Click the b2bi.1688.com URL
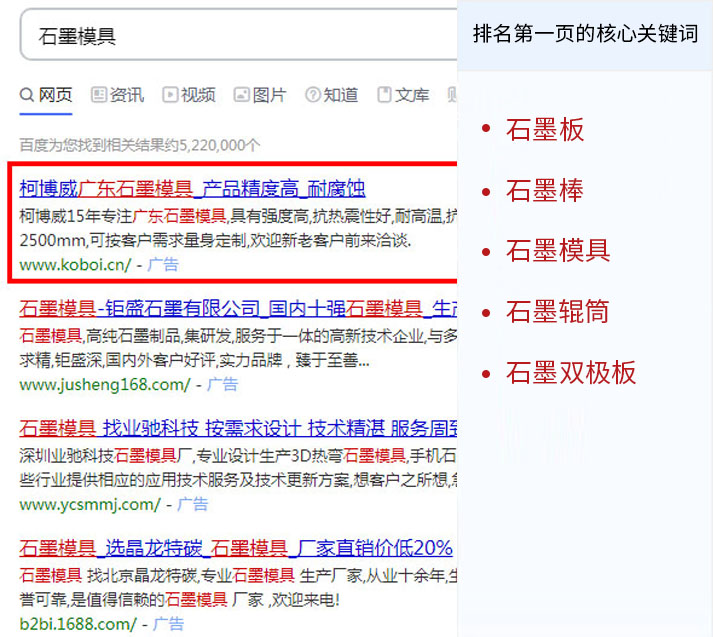 77,624
